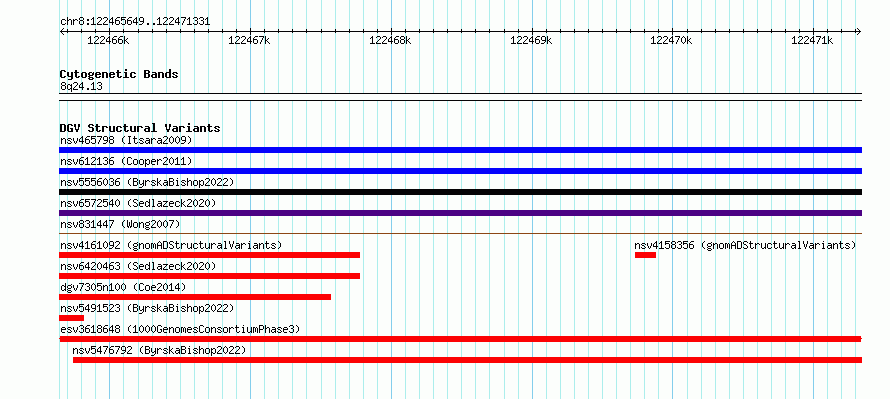Open nsv4161092 (gnomADStructuralVariants) label
The image size is (890, 399).
[x=171, y=245]
